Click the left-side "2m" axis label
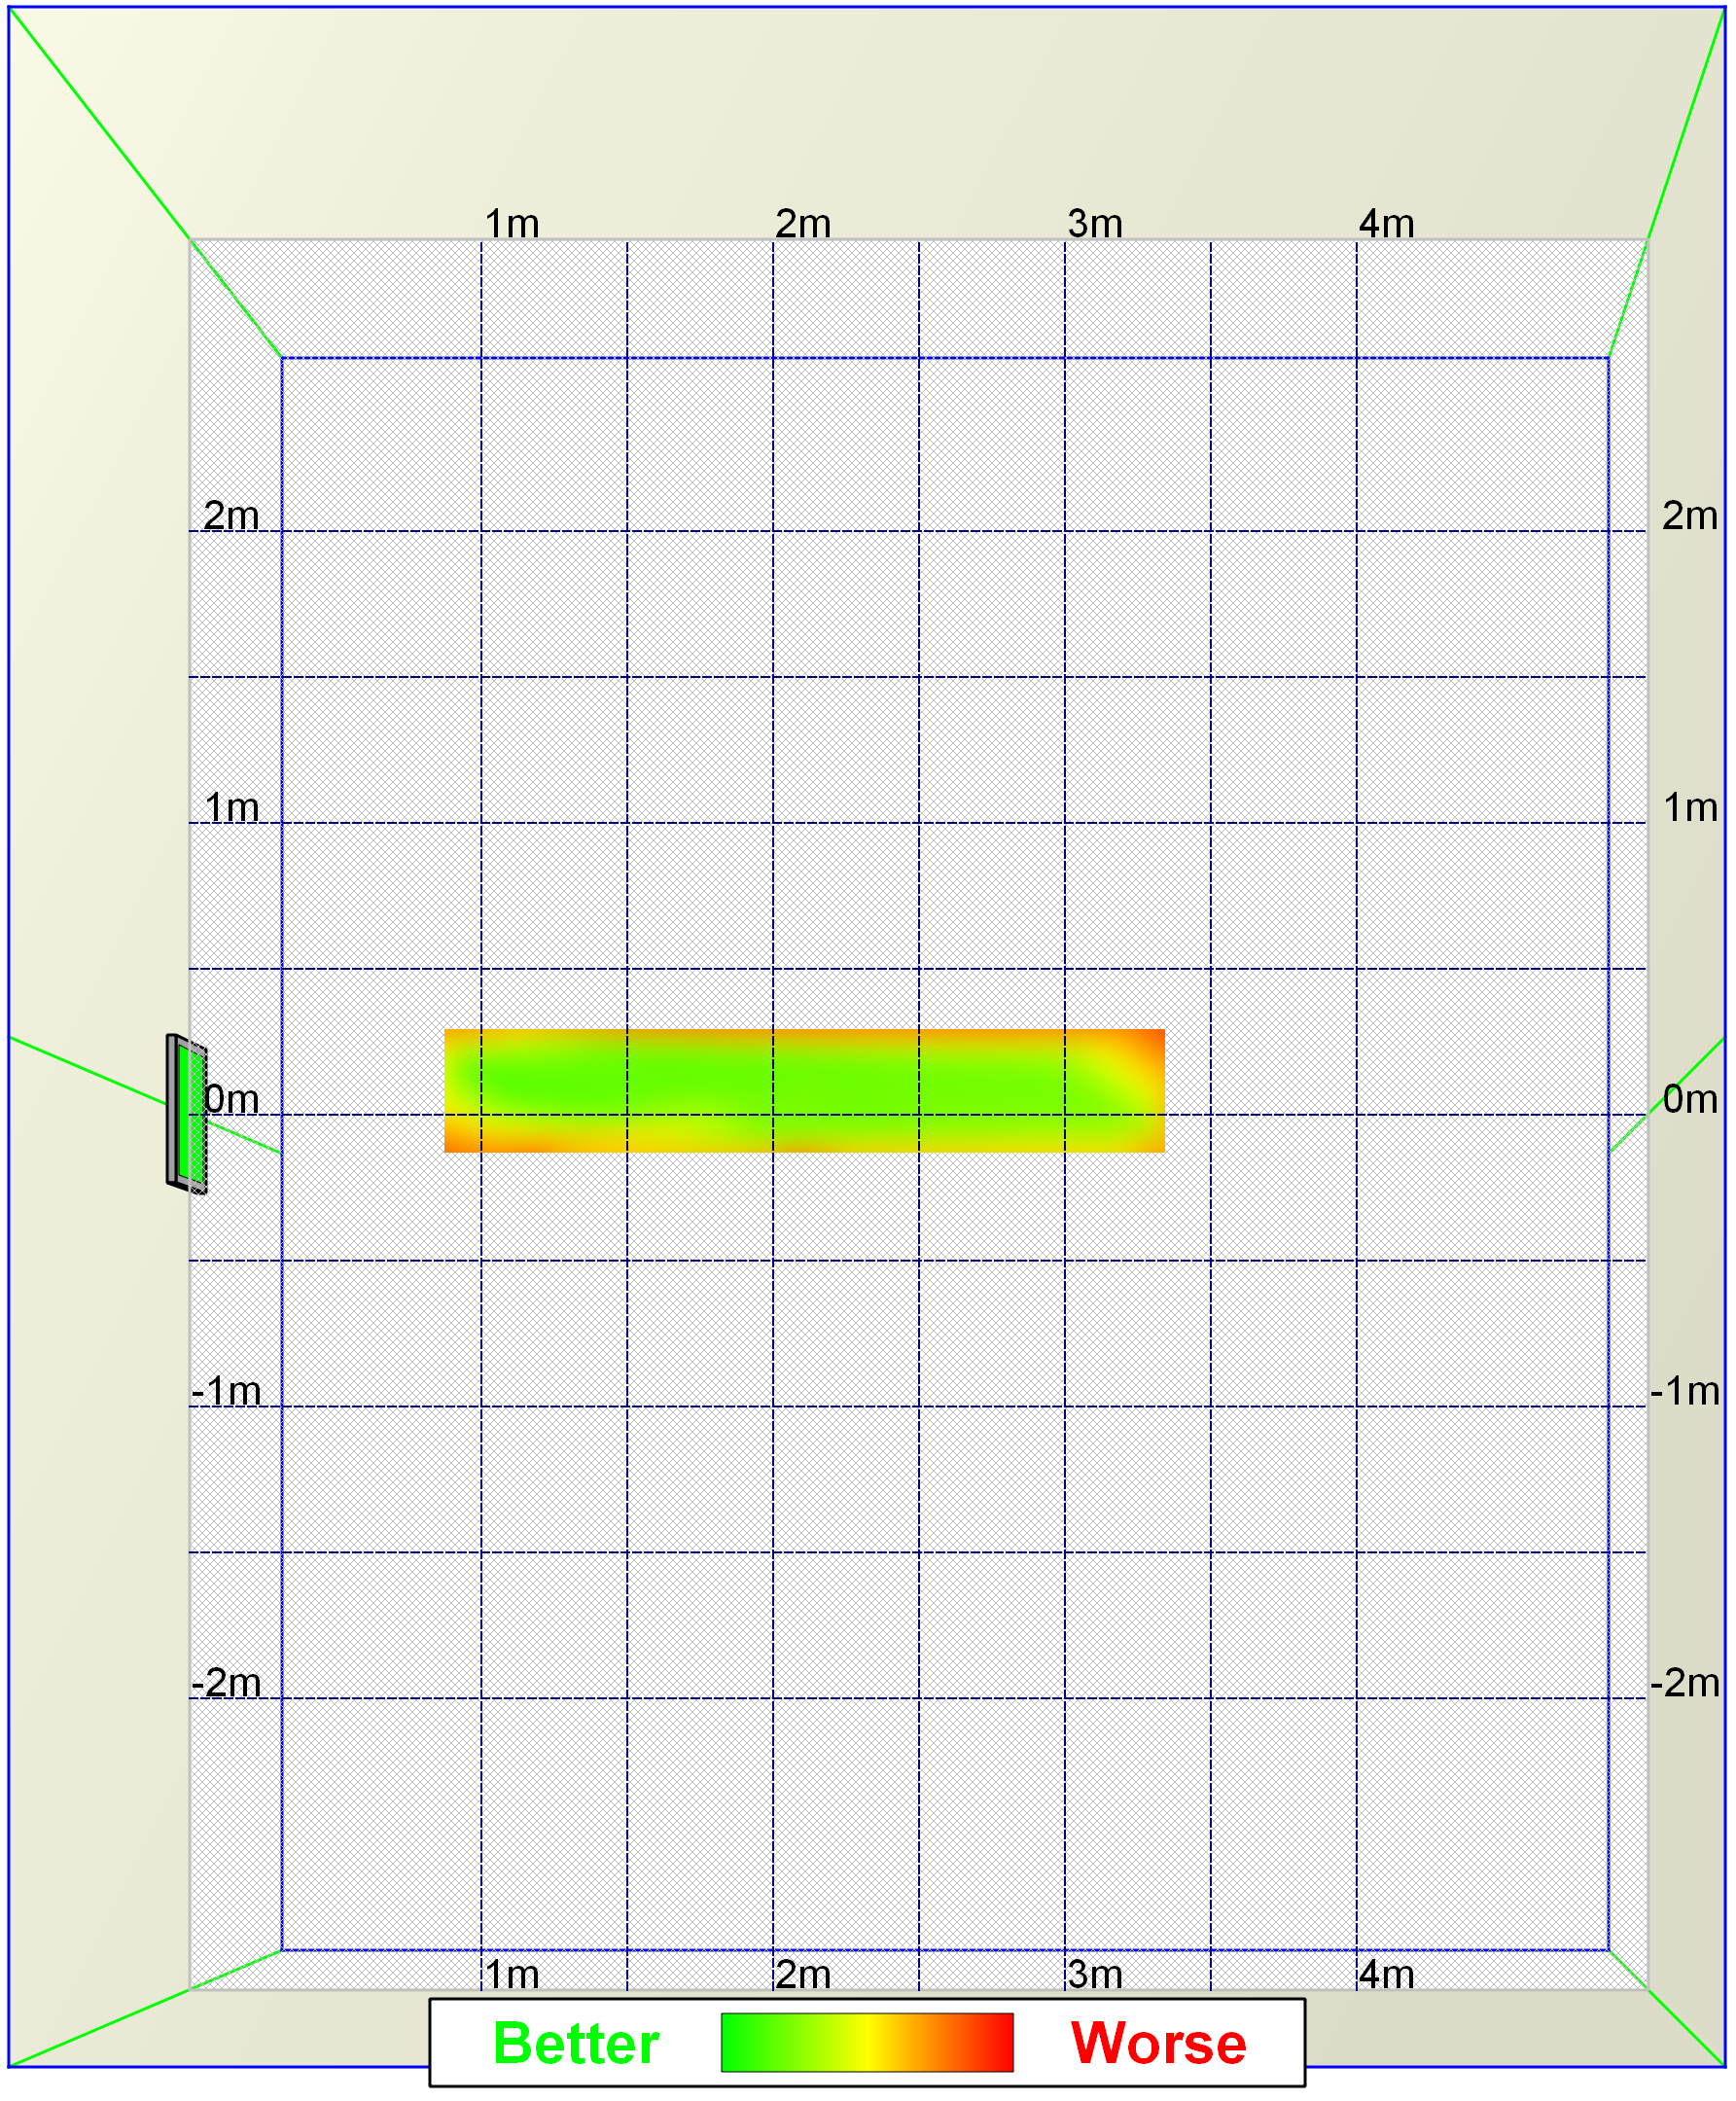 click(x=231, y=516)
